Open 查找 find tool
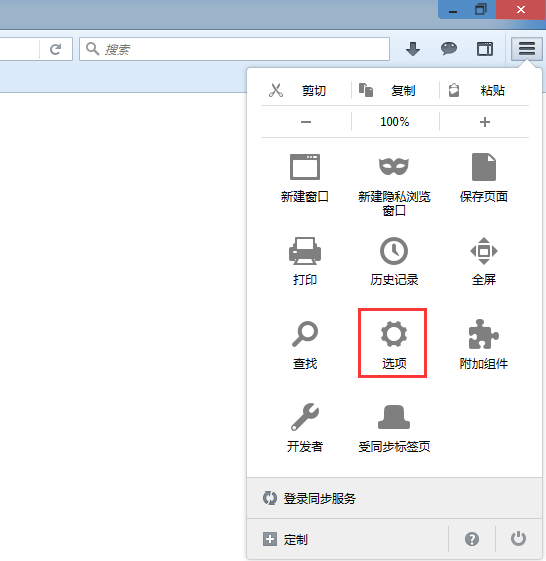This screenshot has width=546, height=561. [x=305, y=345]
